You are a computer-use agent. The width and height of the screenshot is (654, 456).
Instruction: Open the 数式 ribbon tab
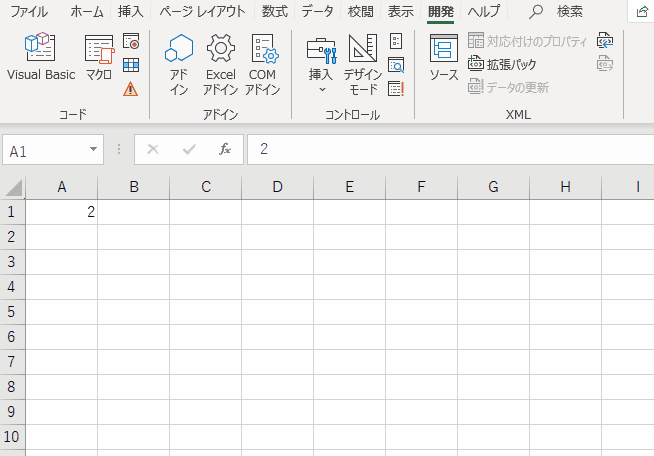pos(274,11)
